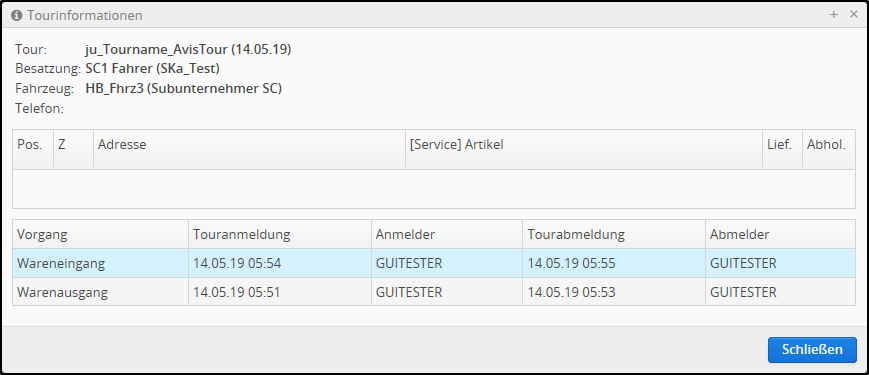
Task: Click the 14.05.19 05:55 Tourabmeldung cell
Action: (614, 263)
